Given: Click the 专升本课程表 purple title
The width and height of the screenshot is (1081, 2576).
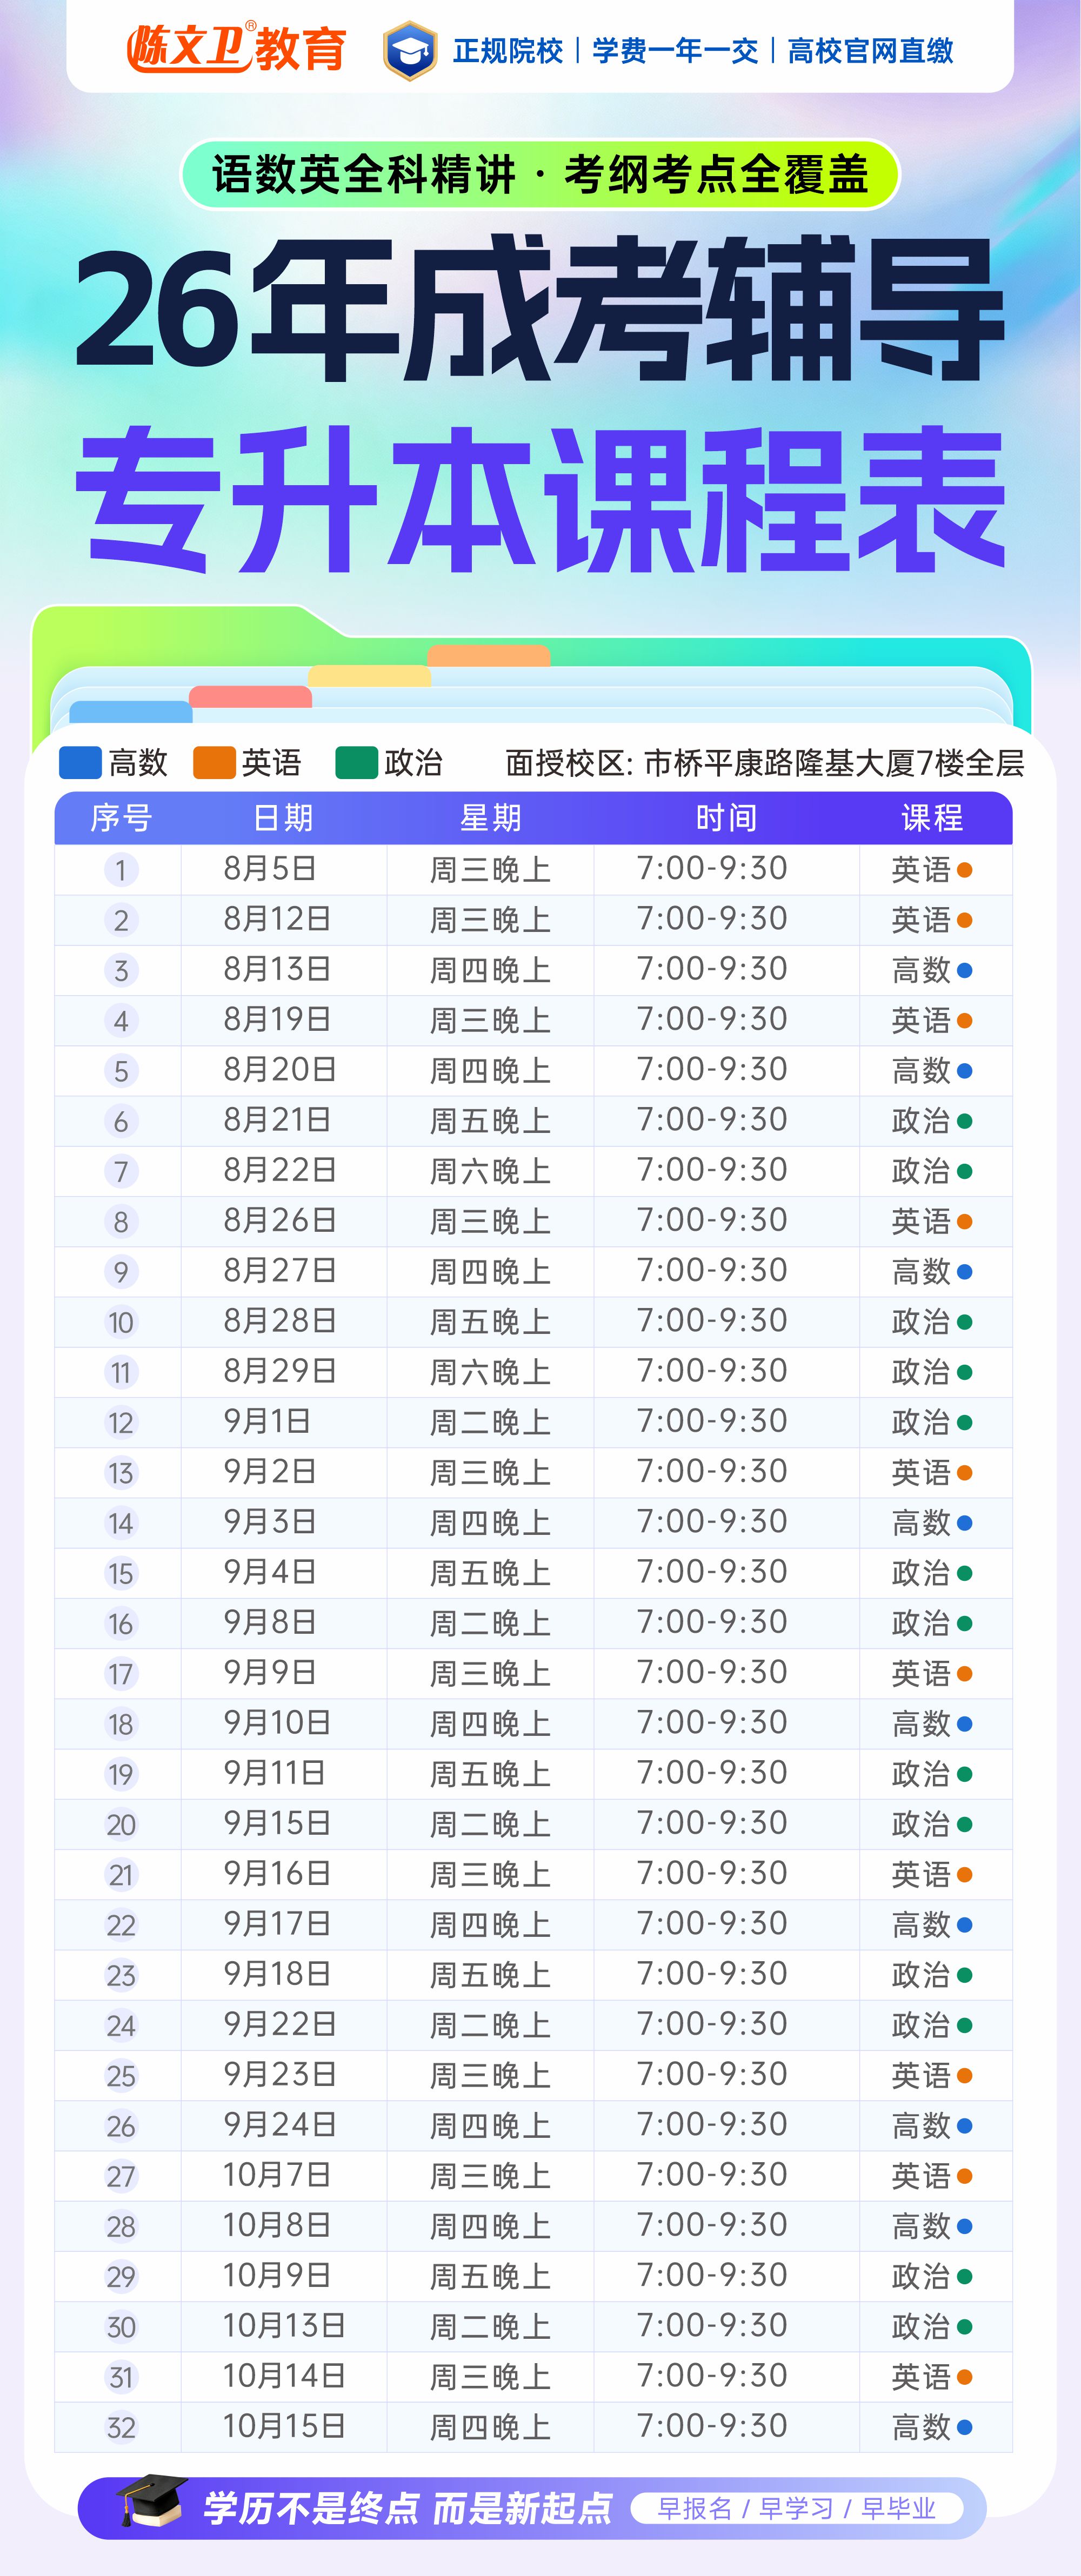Looking at the screenshot, I should pyautogui.click(x=540, y=498).
